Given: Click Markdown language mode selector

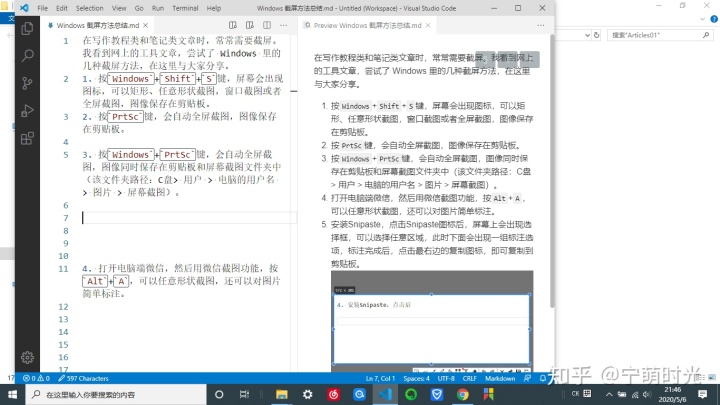Looking at the screenshot, I should point(500,378).
